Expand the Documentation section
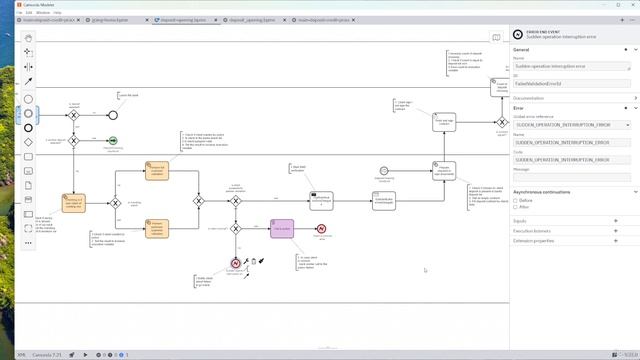The width and height of the screenshot is (640, 360). [x=636, y=98]
